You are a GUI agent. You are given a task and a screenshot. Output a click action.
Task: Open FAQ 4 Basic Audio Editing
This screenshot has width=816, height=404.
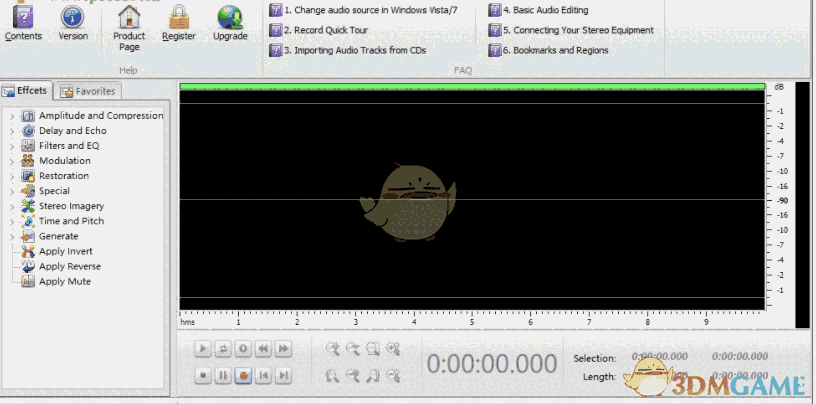click(x=538, y=10)
